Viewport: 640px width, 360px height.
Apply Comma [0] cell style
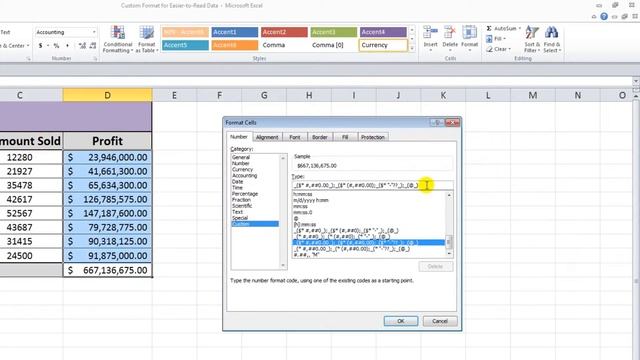pyautogui.click(x=333, y=45)
